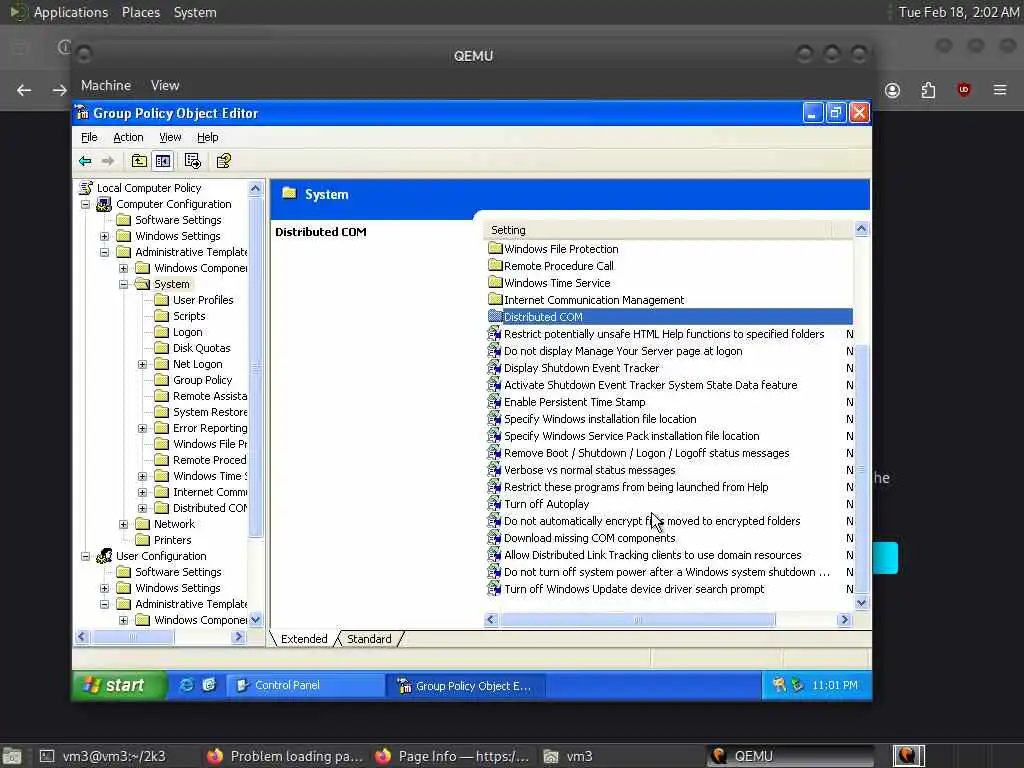The image size is (1024, 768).
Task: Click the Windows File Protection folder icon
Action: [495, 248]
